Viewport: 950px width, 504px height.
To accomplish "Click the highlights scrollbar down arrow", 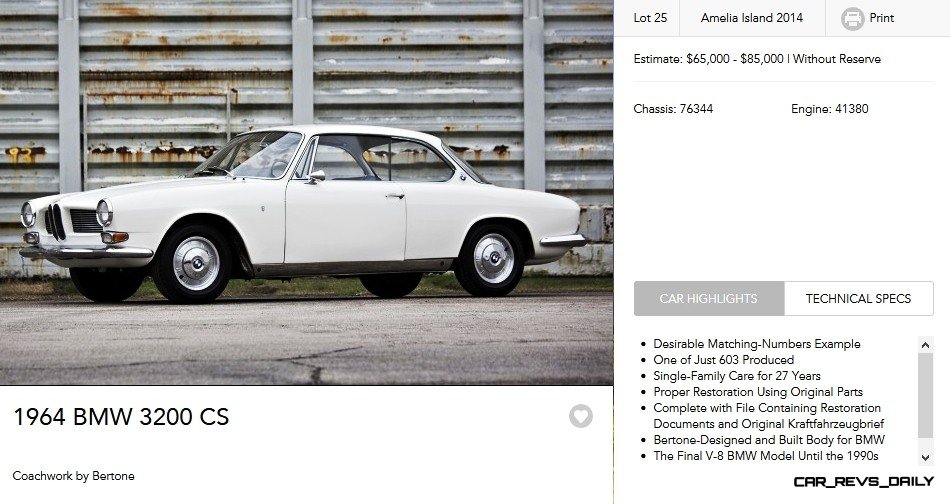I will click(x=925, y=458).
